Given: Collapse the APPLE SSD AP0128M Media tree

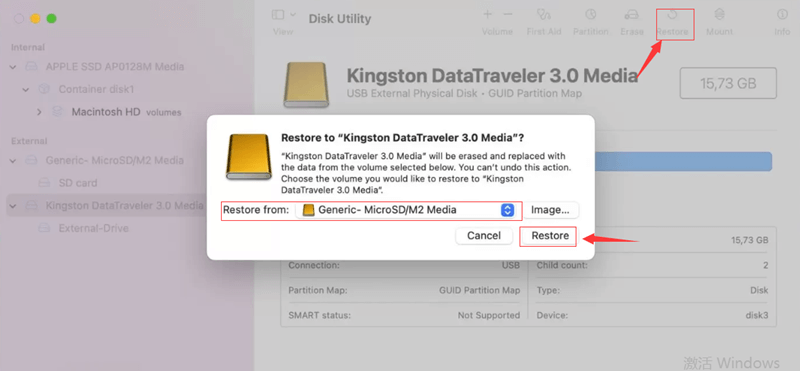Looking at the screenshot, I should [x=13, y=67].
